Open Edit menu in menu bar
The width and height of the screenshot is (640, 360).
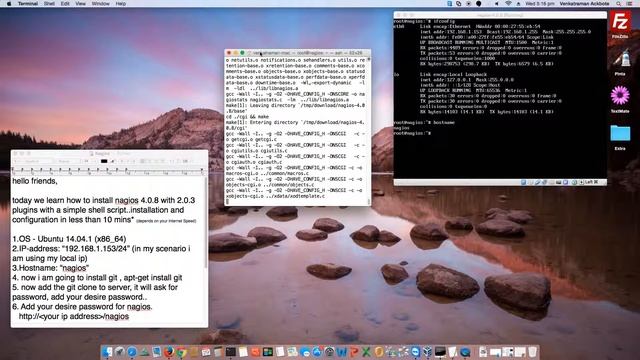coord(65,3)
